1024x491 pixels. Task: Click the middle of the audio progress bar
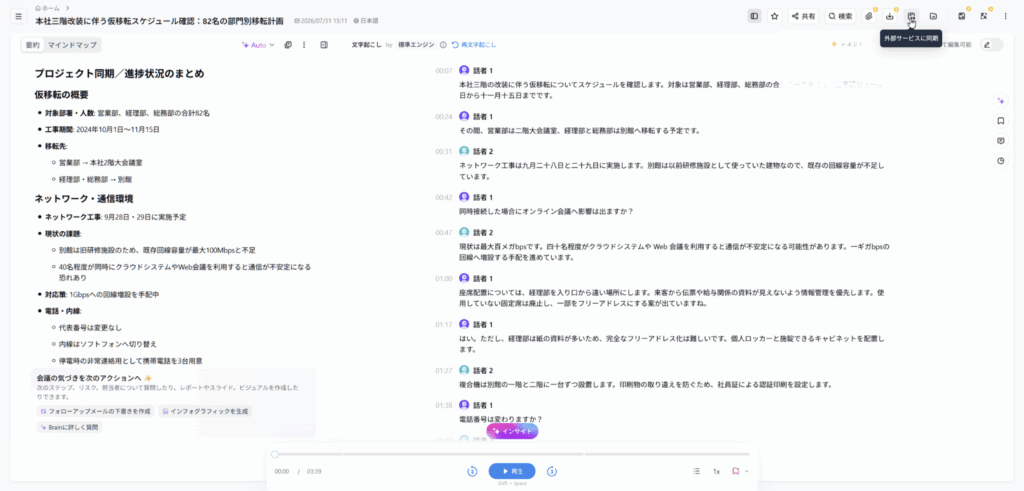pyautogui.click(x=512, y=454)
